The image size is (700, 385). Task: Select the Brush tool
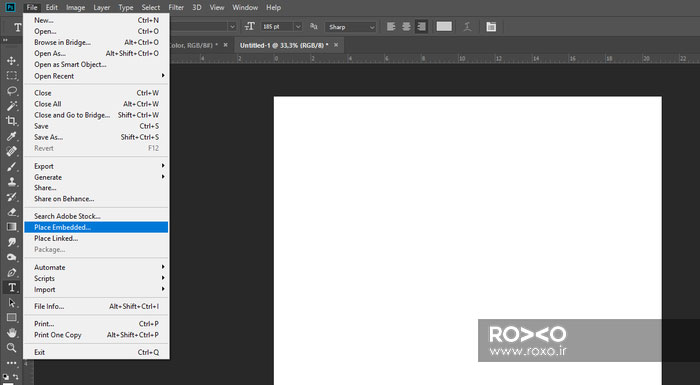(x=12, y=167)
